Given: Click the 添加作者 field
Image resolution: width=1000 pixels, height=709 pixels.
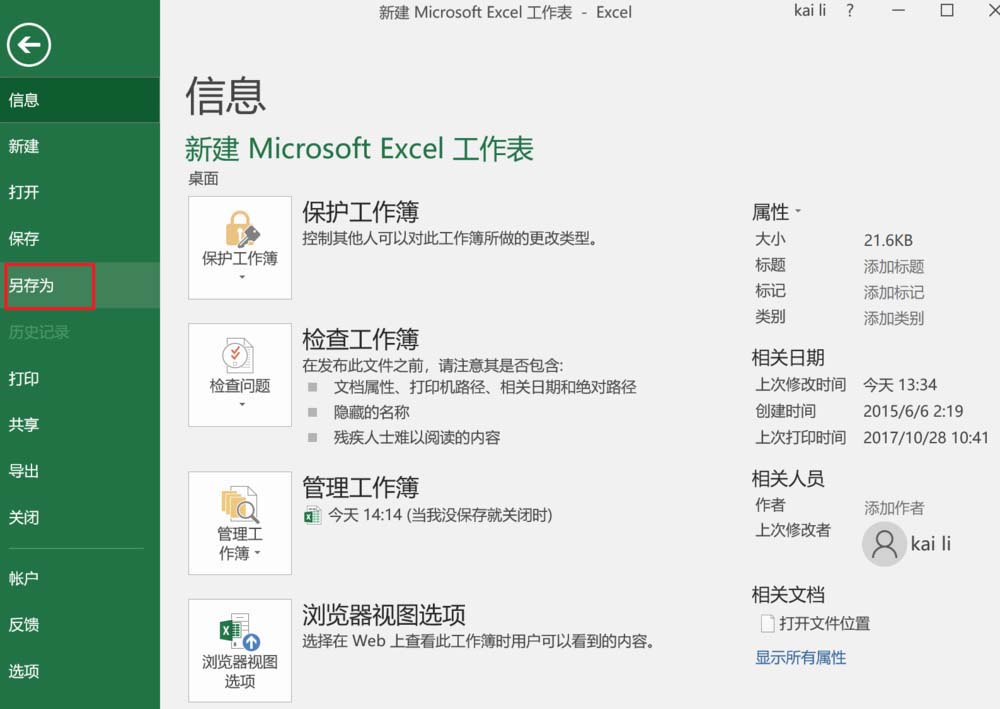Looking at the screenshot, I should coord(893,508).
